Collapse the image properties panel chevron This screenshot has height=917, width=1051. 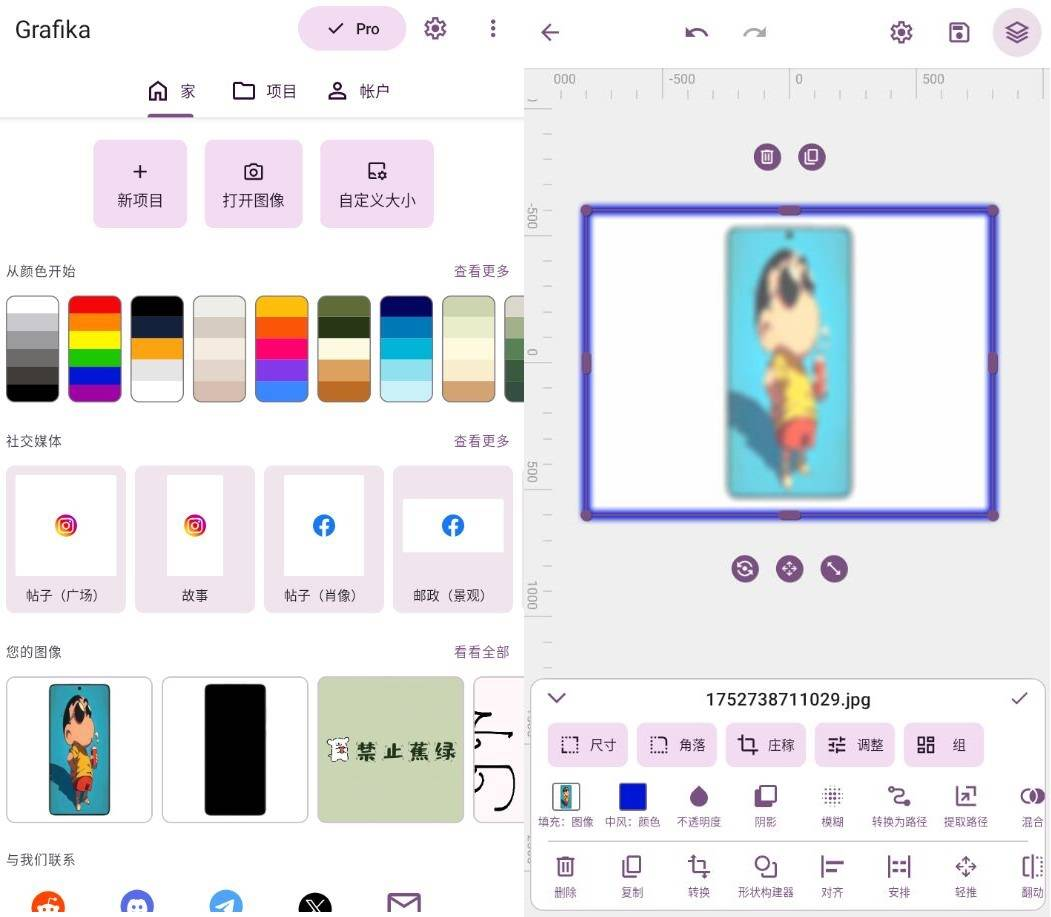click(x=557, y=699)
